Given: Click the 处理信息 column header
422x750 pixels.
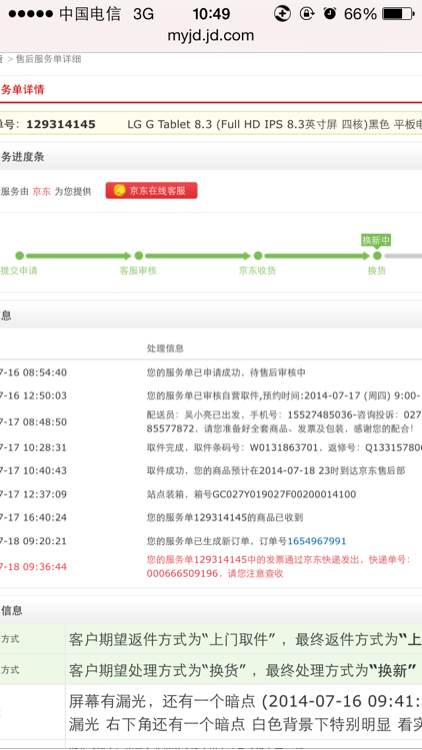Looking at the screenshot, I should pos(165,348).
